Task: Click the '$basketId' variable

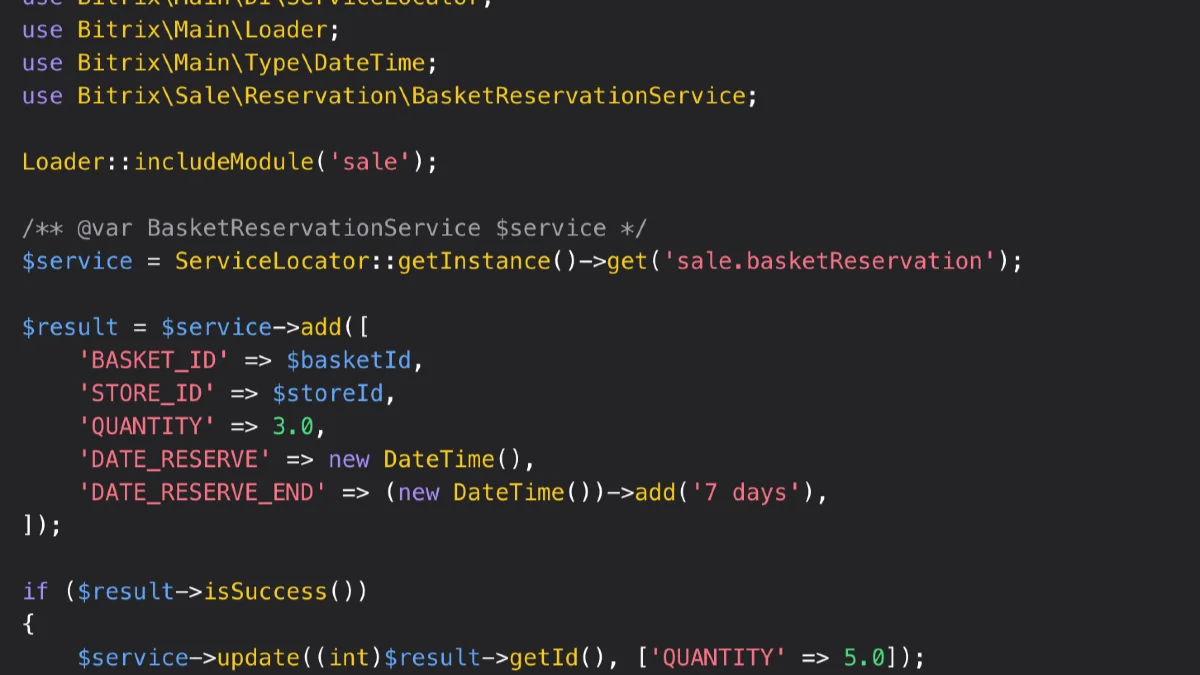Action: coord(349,360)
